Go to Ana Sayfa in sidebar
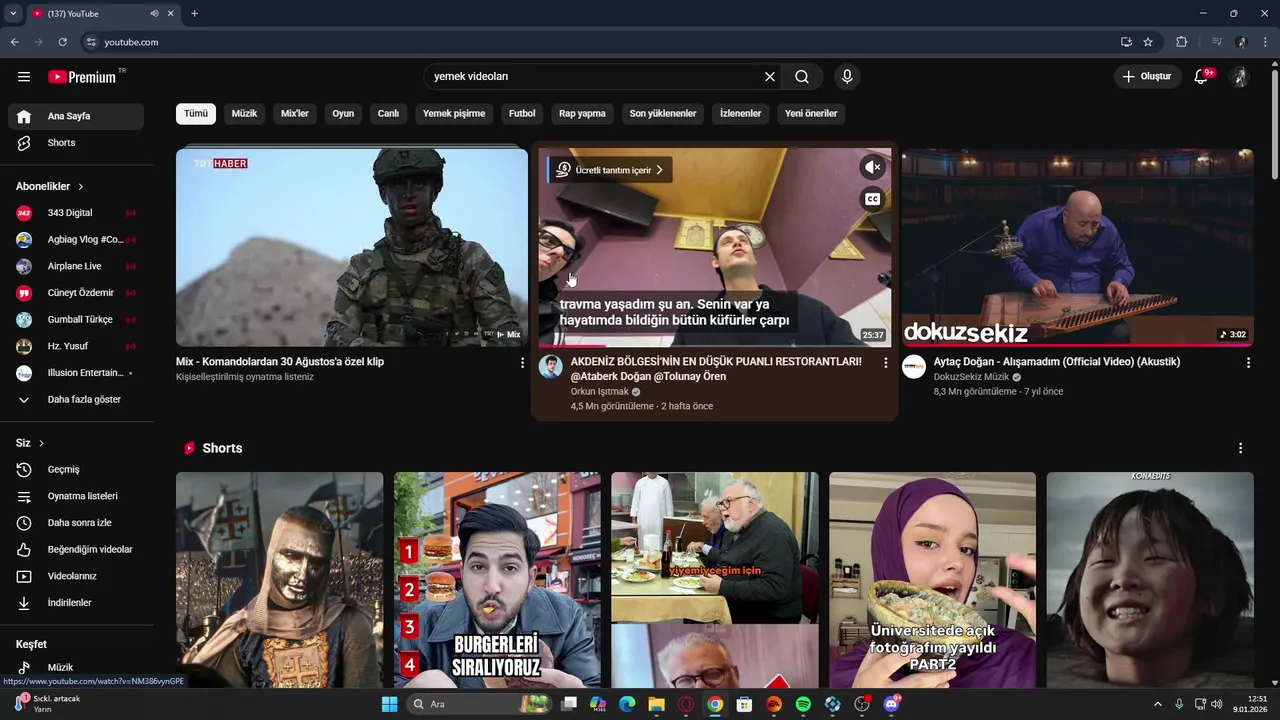The image size is (1280, 720). point(76,116)
